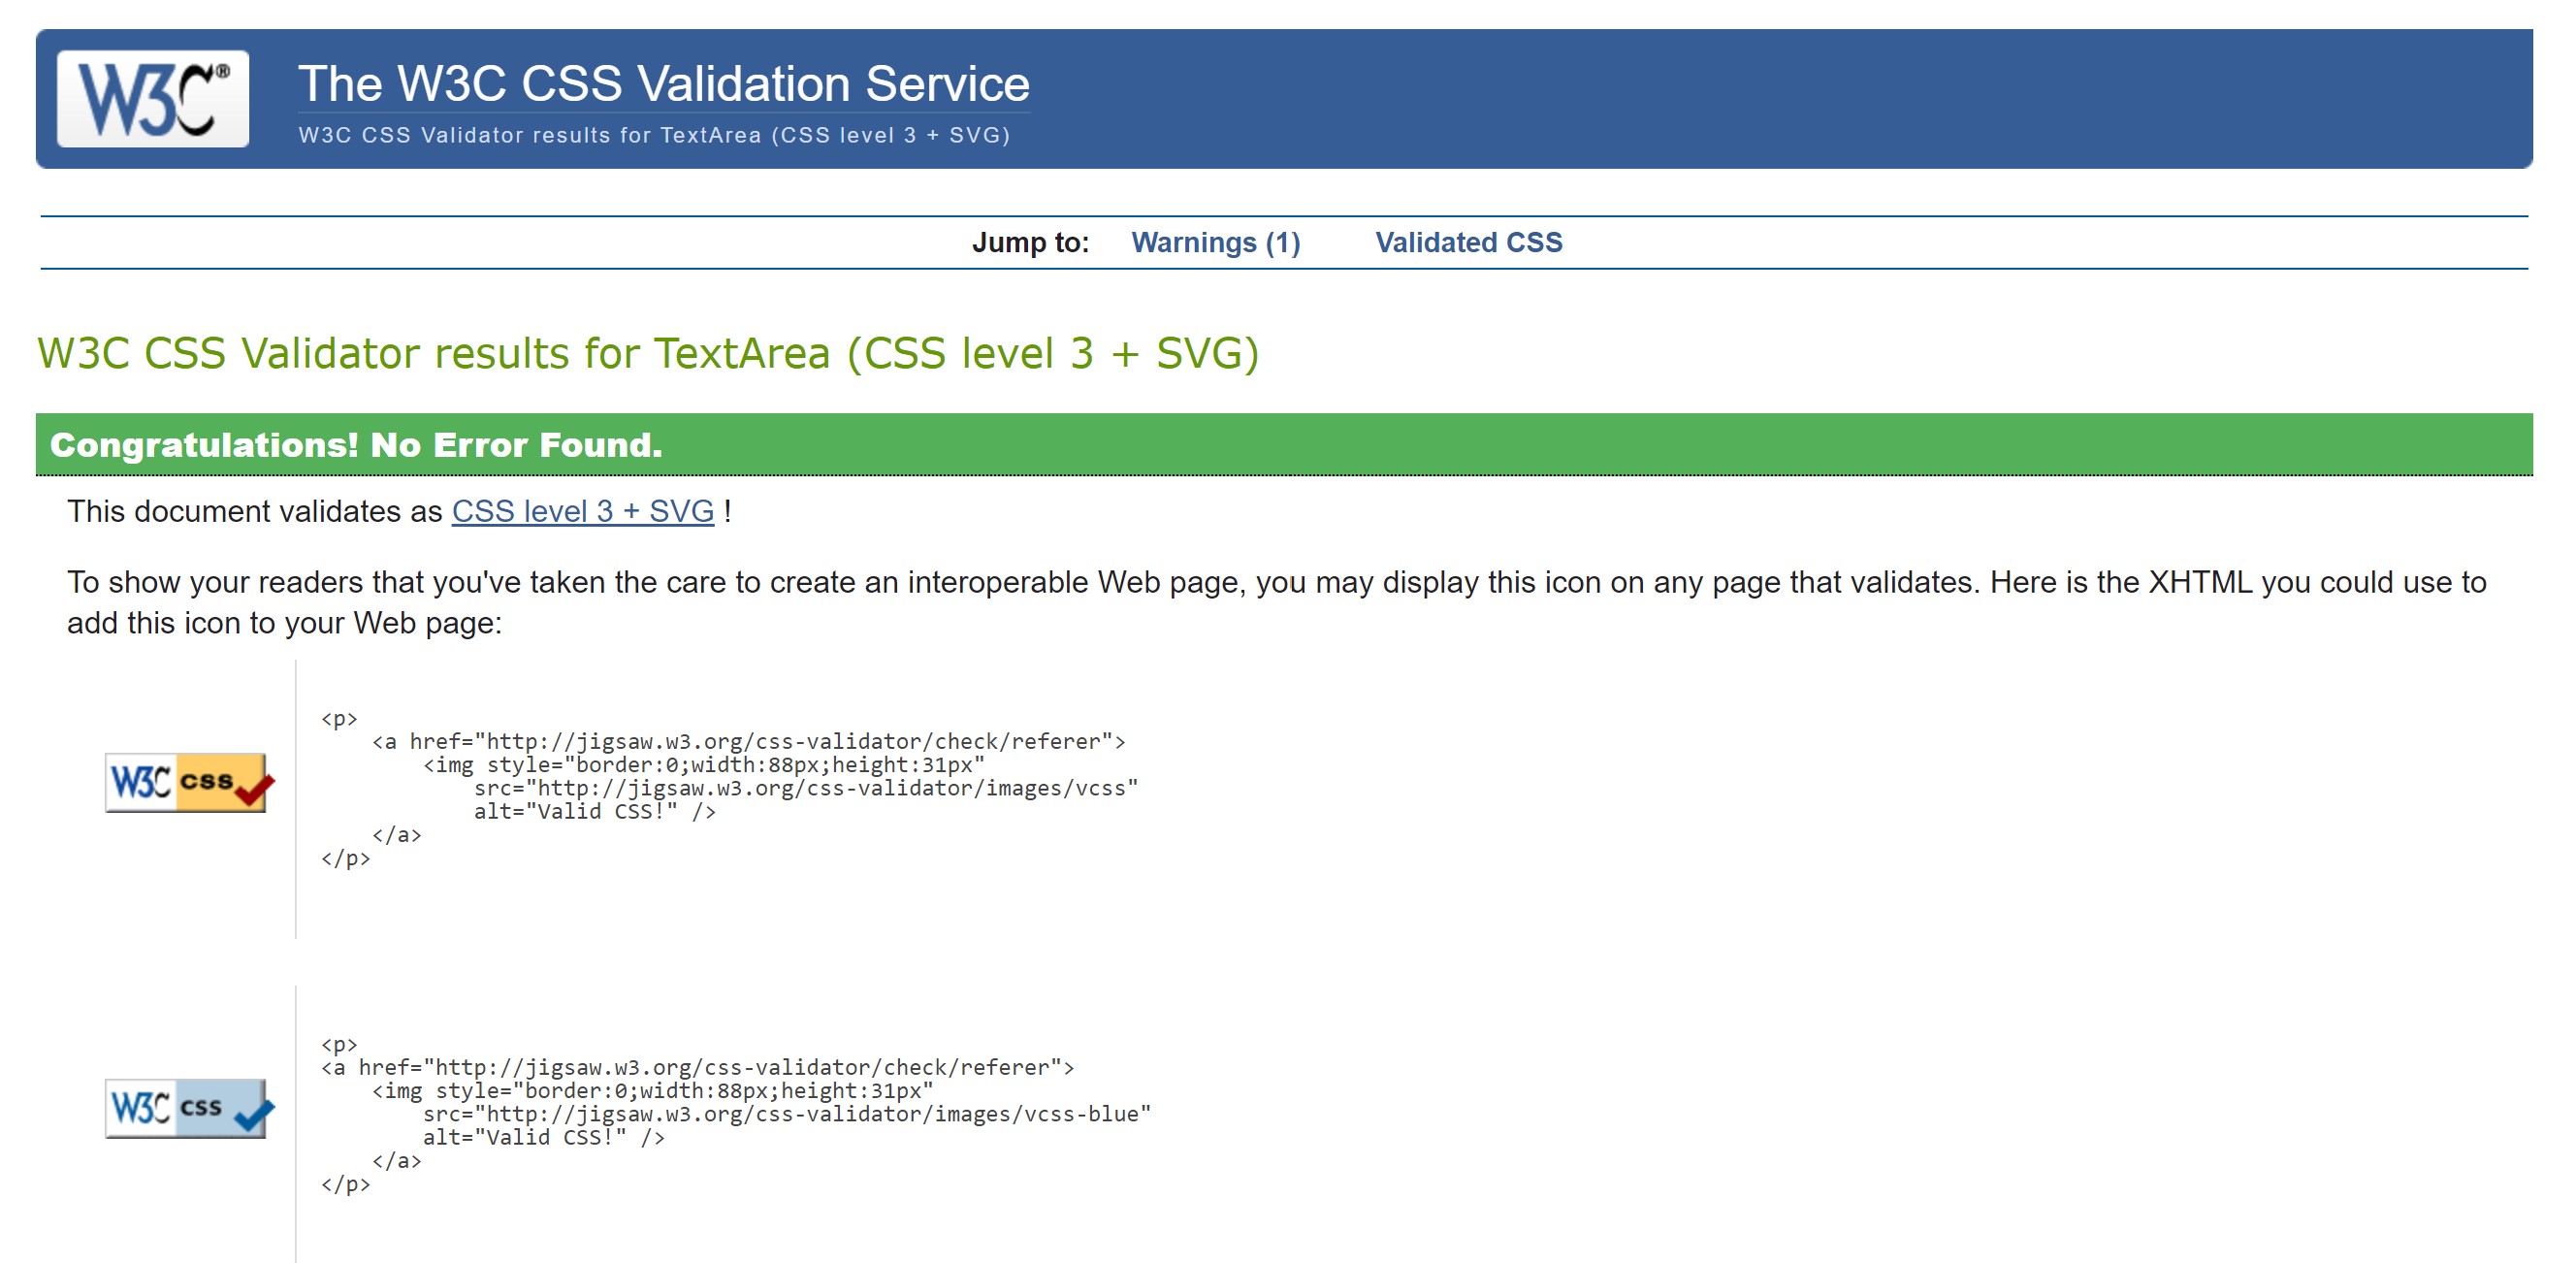Click the blue W3C CSS valid badge
Image resolution: width=2576 pixels, height=1263 pixels.
(186, 1108)
